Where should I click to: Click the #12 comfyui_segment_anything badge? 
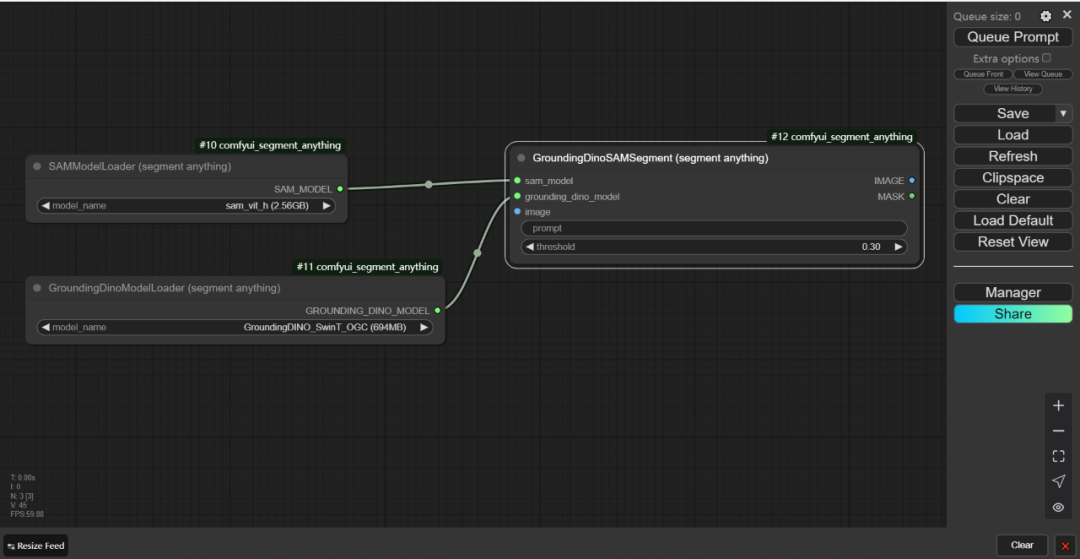[x=842, y=137]
